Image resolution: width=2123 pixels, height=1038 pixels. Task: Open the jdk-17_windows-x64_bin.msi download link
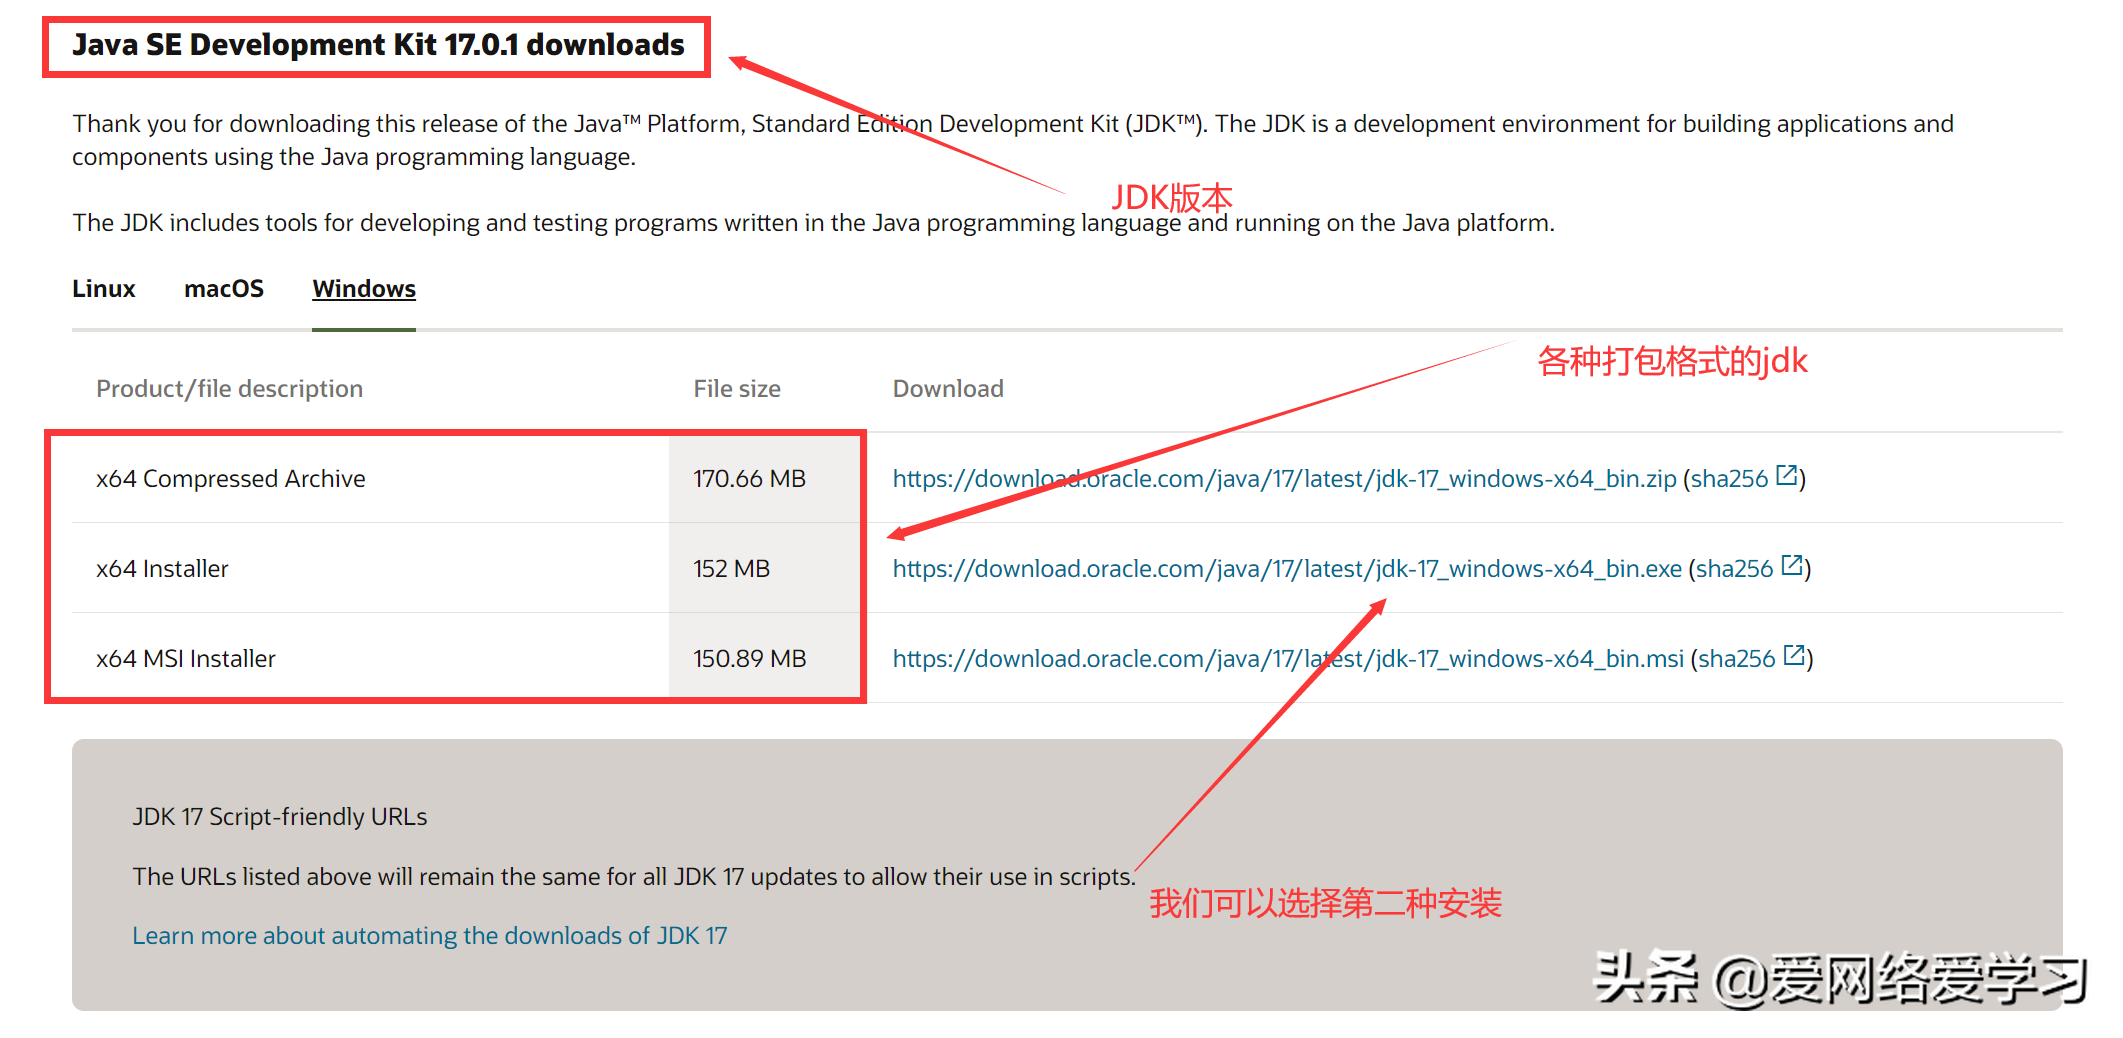[x=1288, y=659]
